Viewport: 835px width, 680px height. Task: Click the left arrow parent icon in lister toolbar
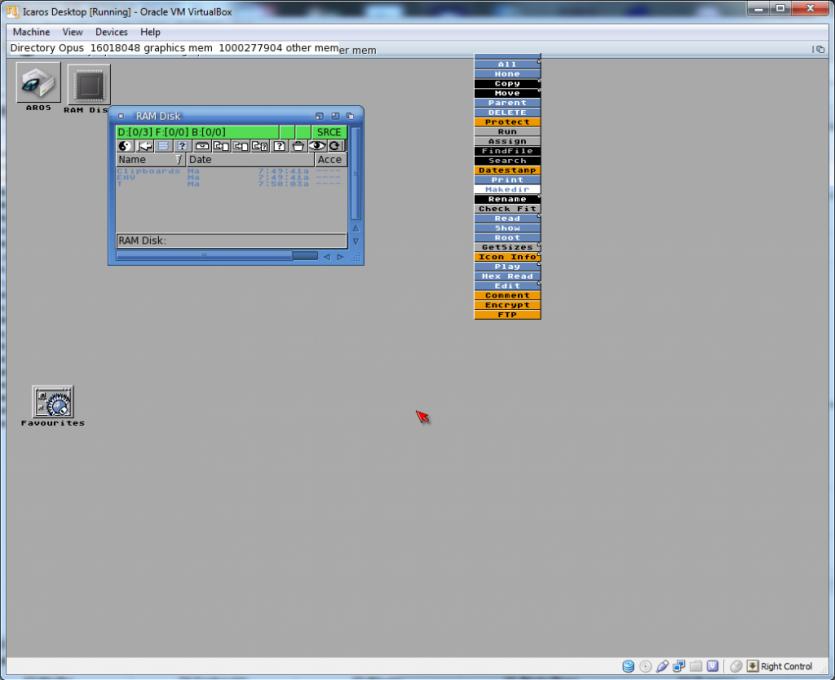tap(144, 146)
